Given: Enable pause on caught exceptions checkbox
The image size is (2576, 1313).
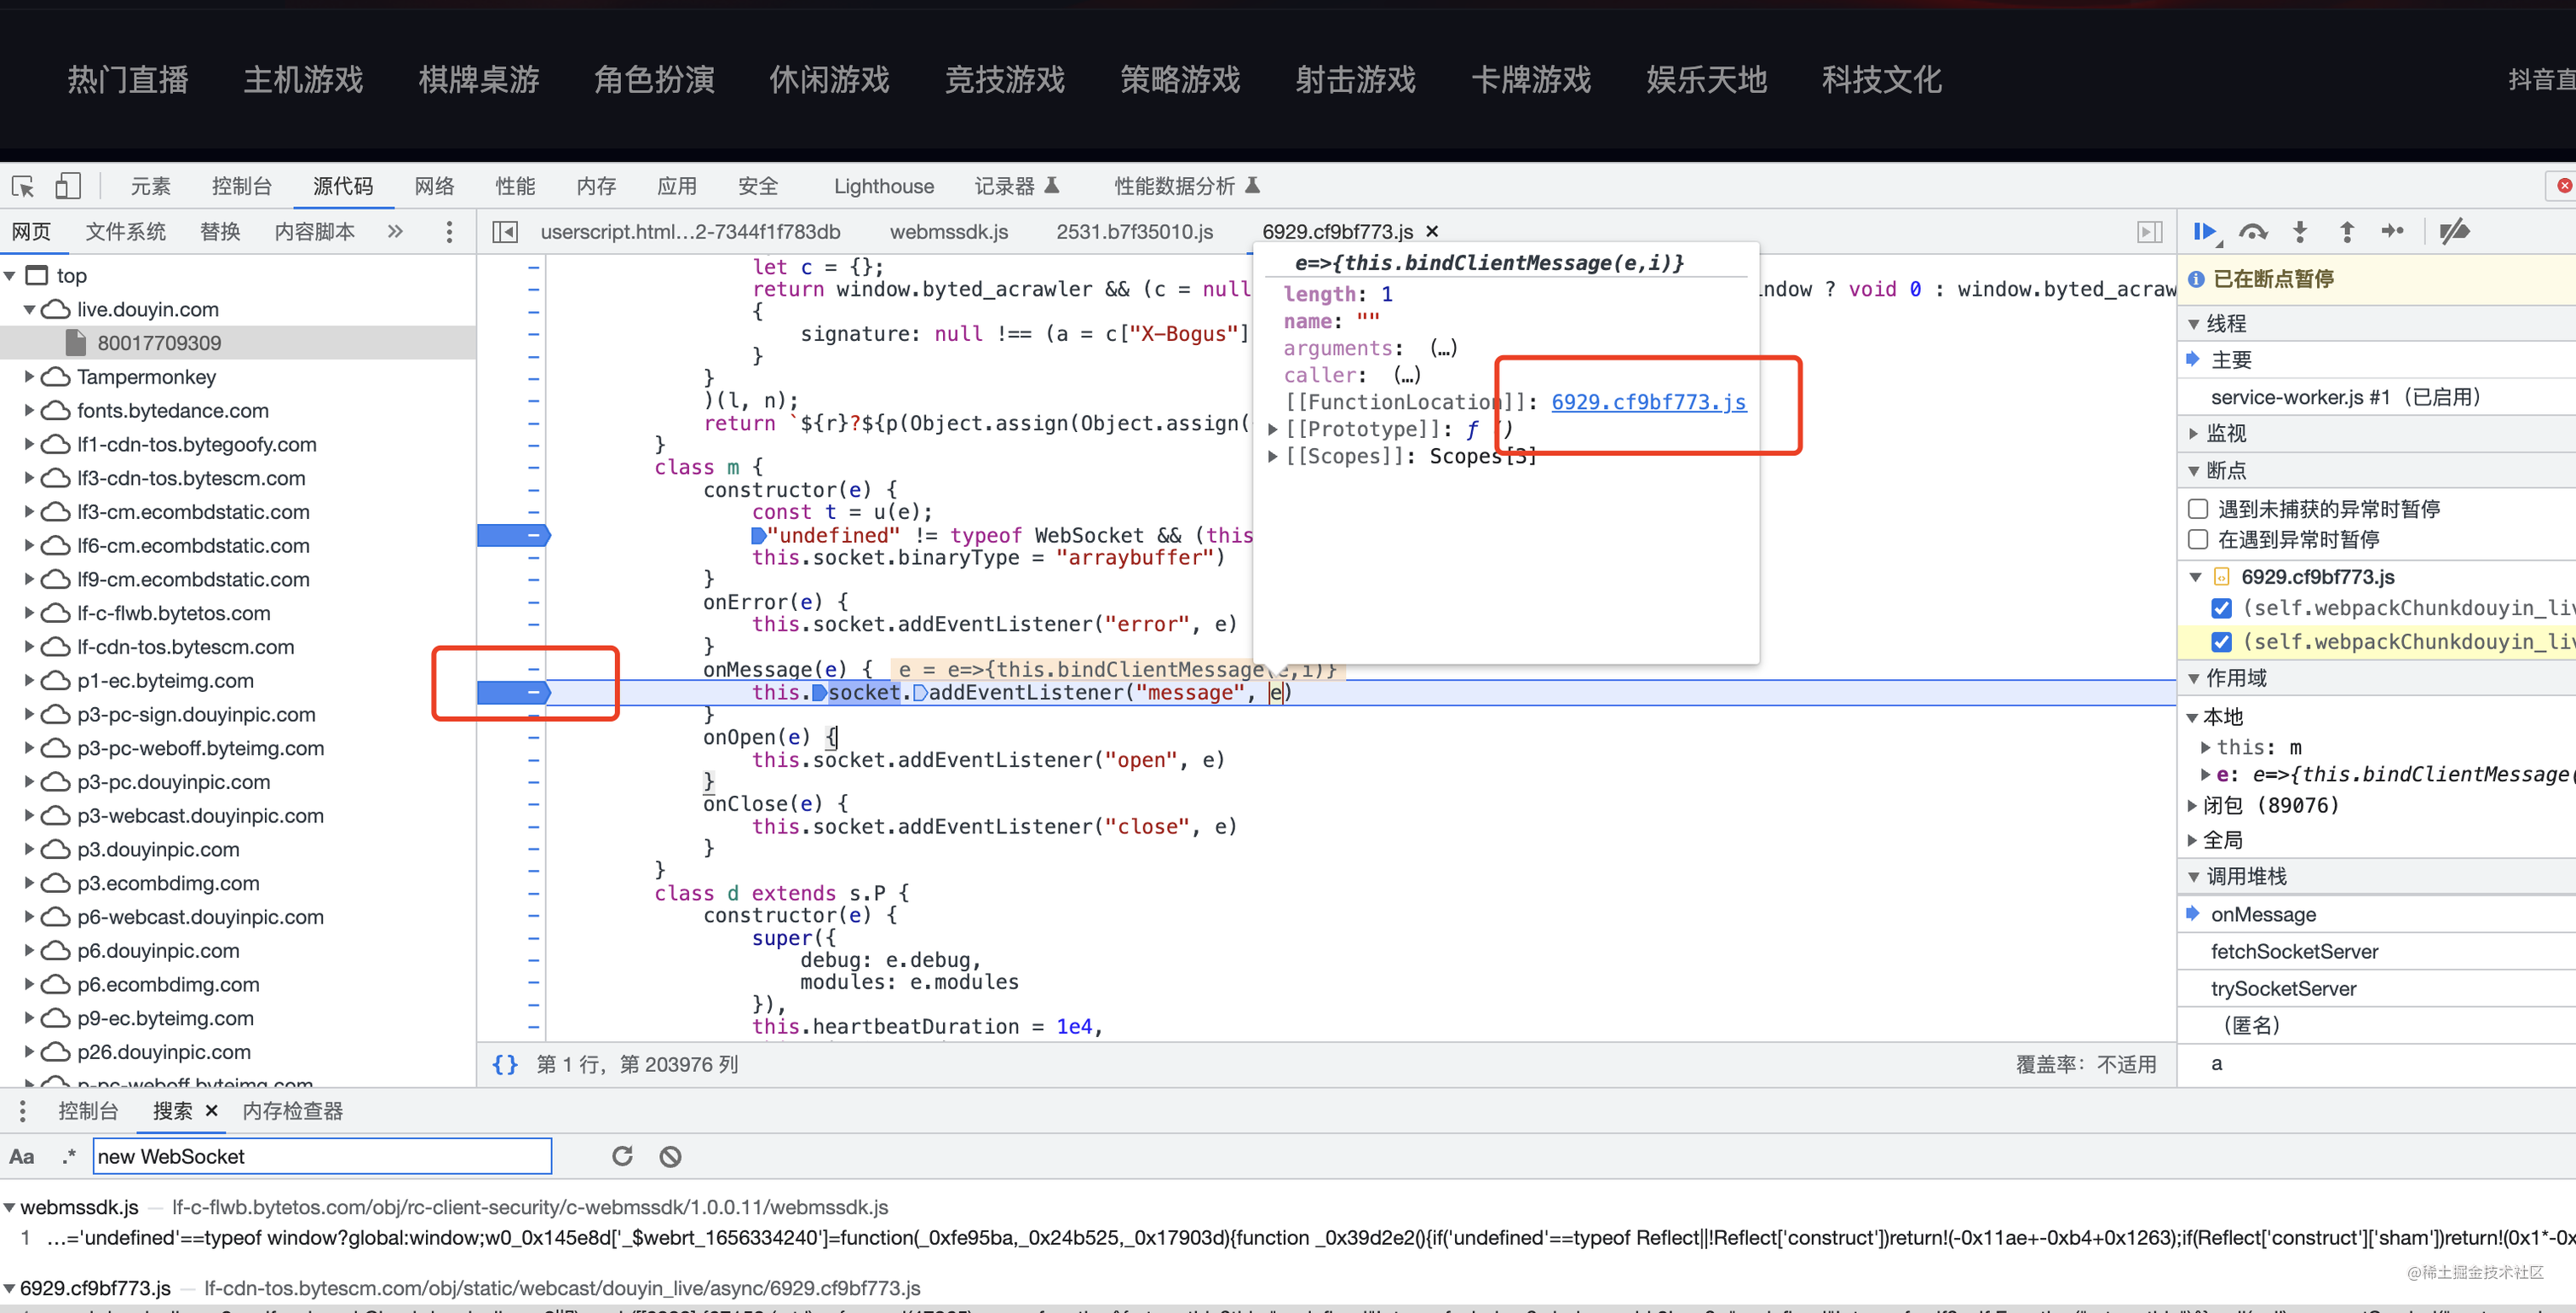Looking at the screenshot, I should coord(2198,540).
